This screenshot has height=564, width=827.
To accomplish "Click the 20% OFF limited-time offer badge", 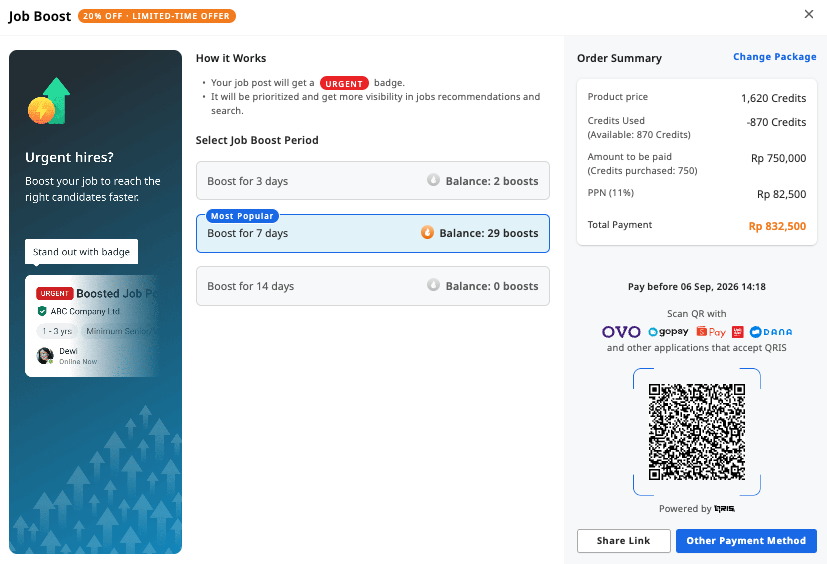I will pos(157,16).
